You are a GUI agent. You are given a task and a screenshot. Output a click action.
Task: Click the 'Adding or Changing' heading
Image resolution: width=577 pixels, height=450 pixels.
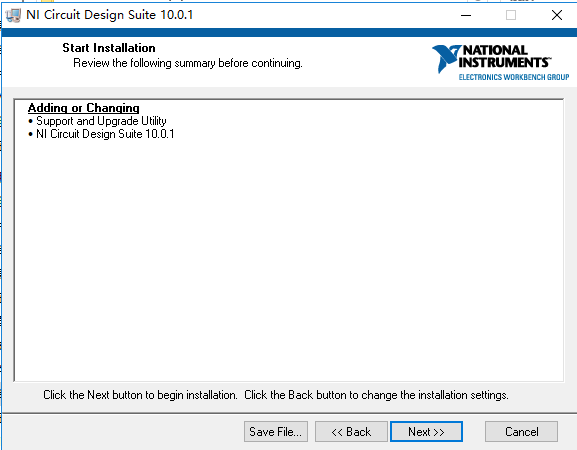click(84, 108)
